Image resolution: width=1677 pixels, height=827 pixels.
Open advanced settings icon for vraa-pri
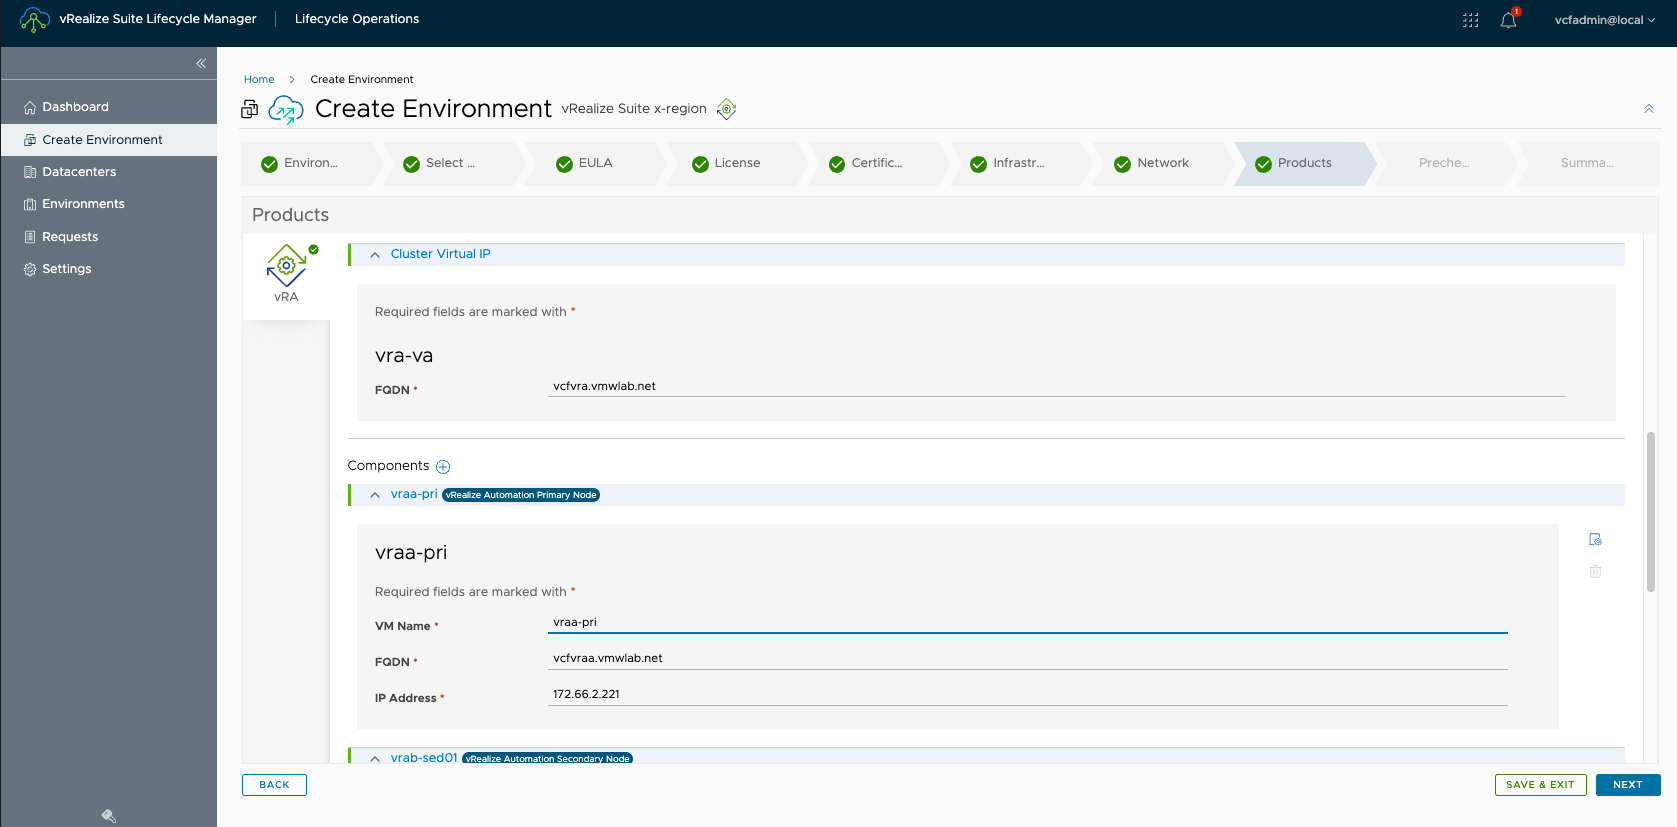click(x=1595, y=539)
